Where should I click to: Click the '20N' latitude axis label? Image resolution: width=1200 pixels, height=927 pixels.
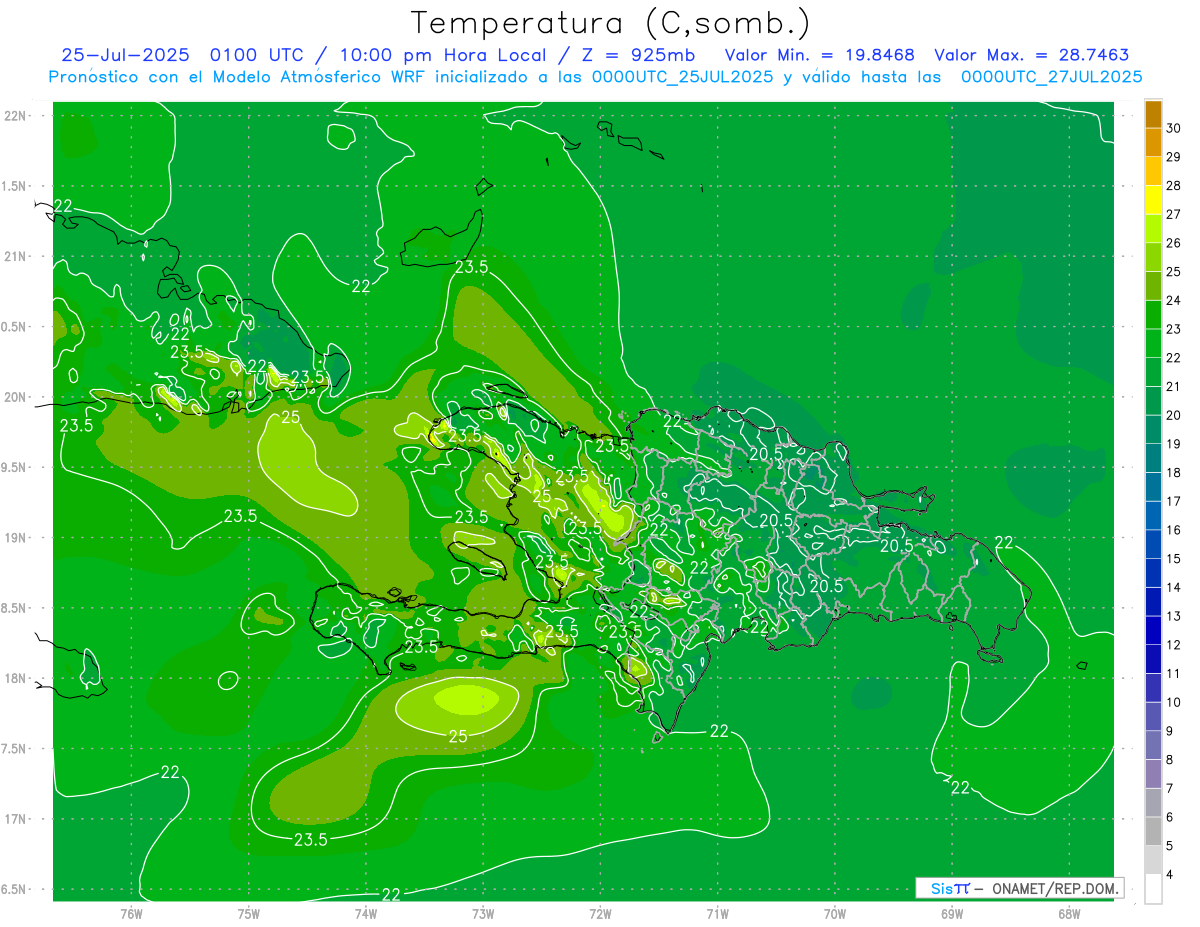click(x=15, y=397)
